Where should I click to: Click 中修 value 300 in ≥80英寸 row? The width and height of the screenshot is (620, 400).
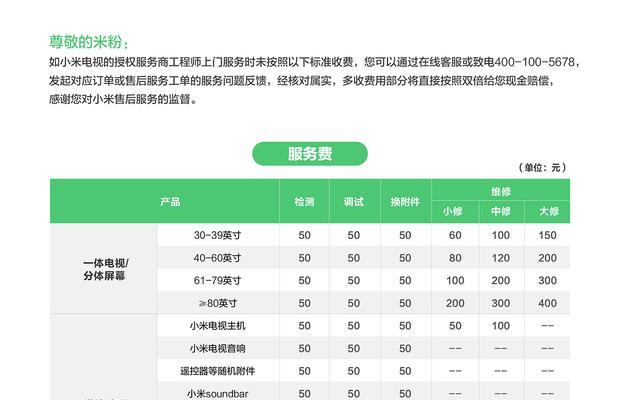pyautogui.click(x=501, y=303)
